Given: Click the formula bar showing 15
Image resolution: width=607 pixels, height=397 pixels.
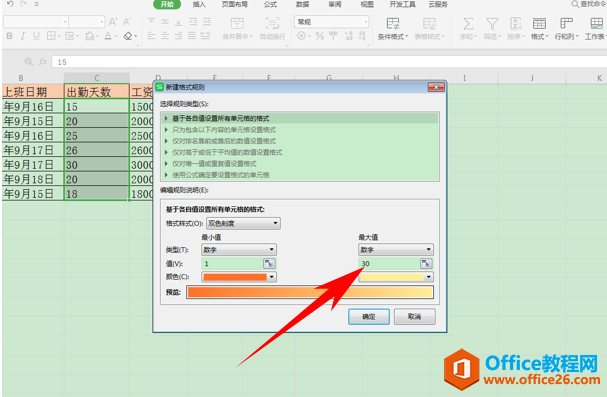Looking at the screenshot, I should (329, 62).
